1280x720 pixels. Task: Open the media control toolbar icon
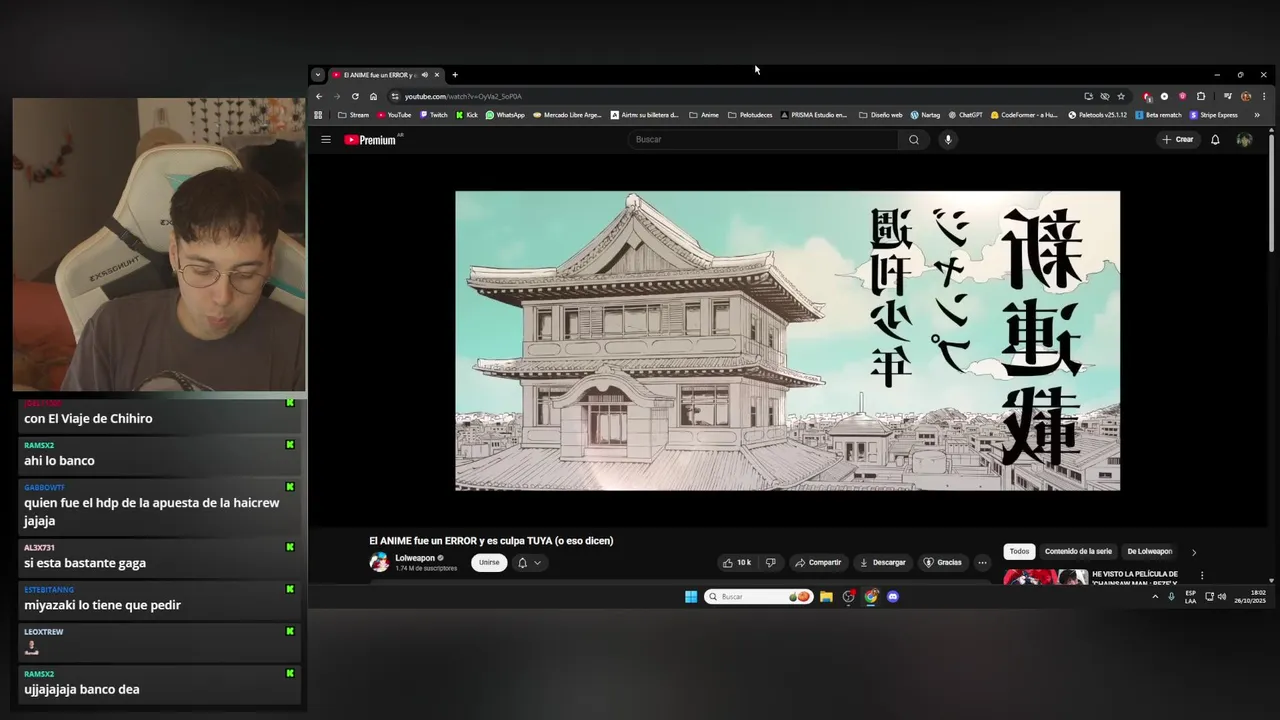(x=1228, y=96)
